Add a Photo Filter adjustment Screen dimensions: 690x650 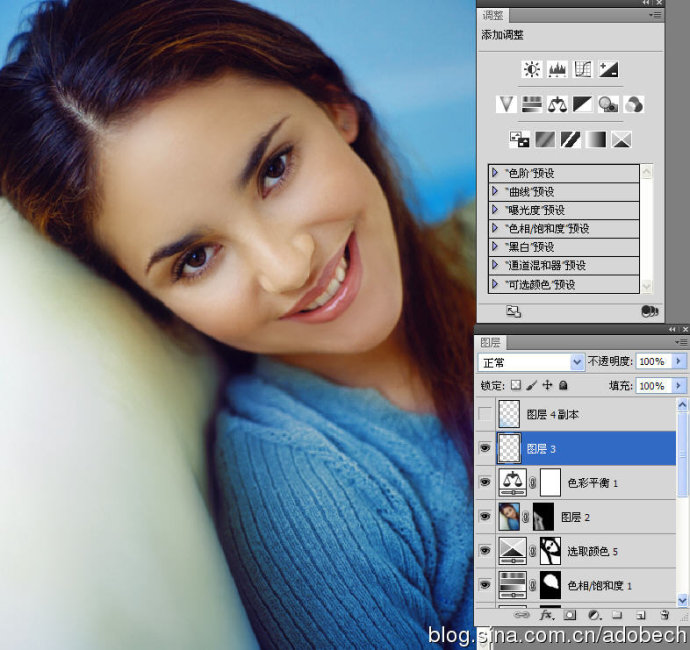[x=608, y=105]
